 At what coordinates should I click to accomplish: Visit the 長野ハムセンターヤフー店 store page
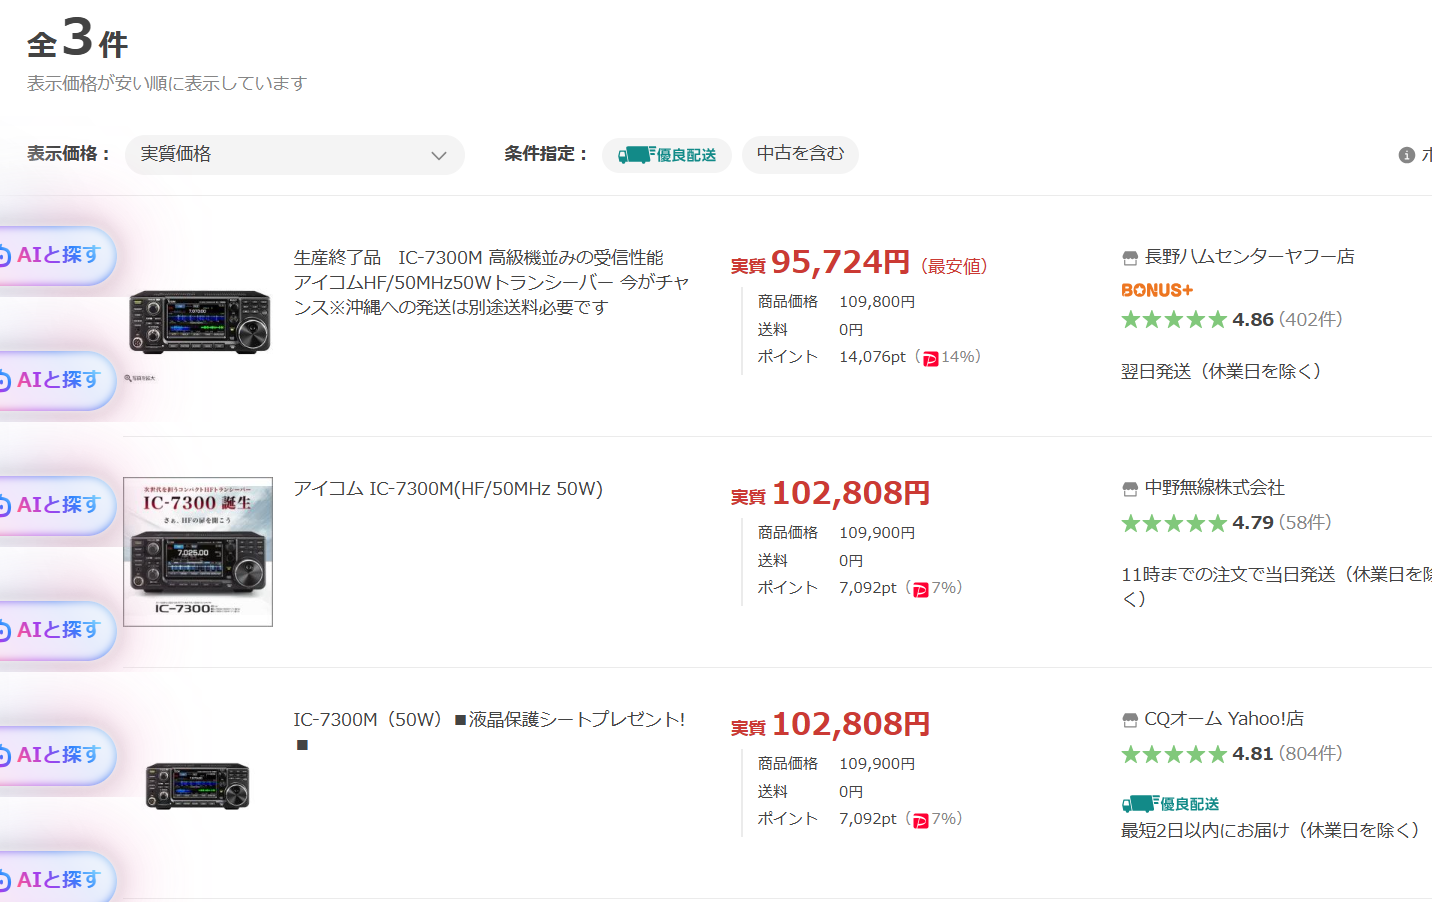pyautogui.click(x=1249, y=257)
